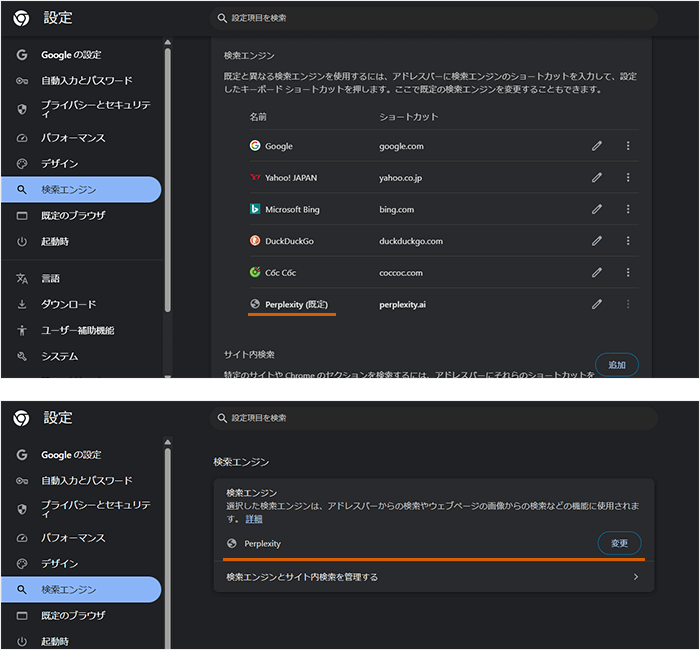Click the ショートカット column header
Screen dimensions: 700x650
[408, 117]
